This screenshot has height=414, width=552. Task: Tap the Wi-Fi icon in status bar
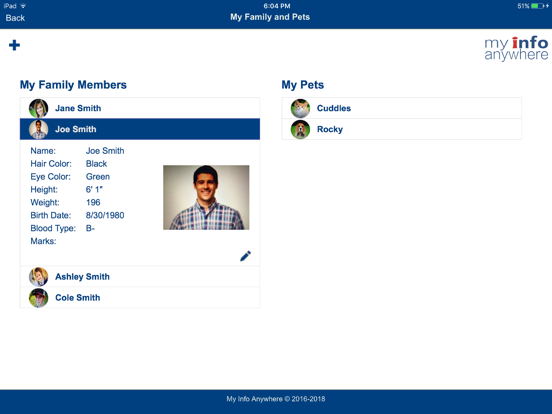click(23, 6)
